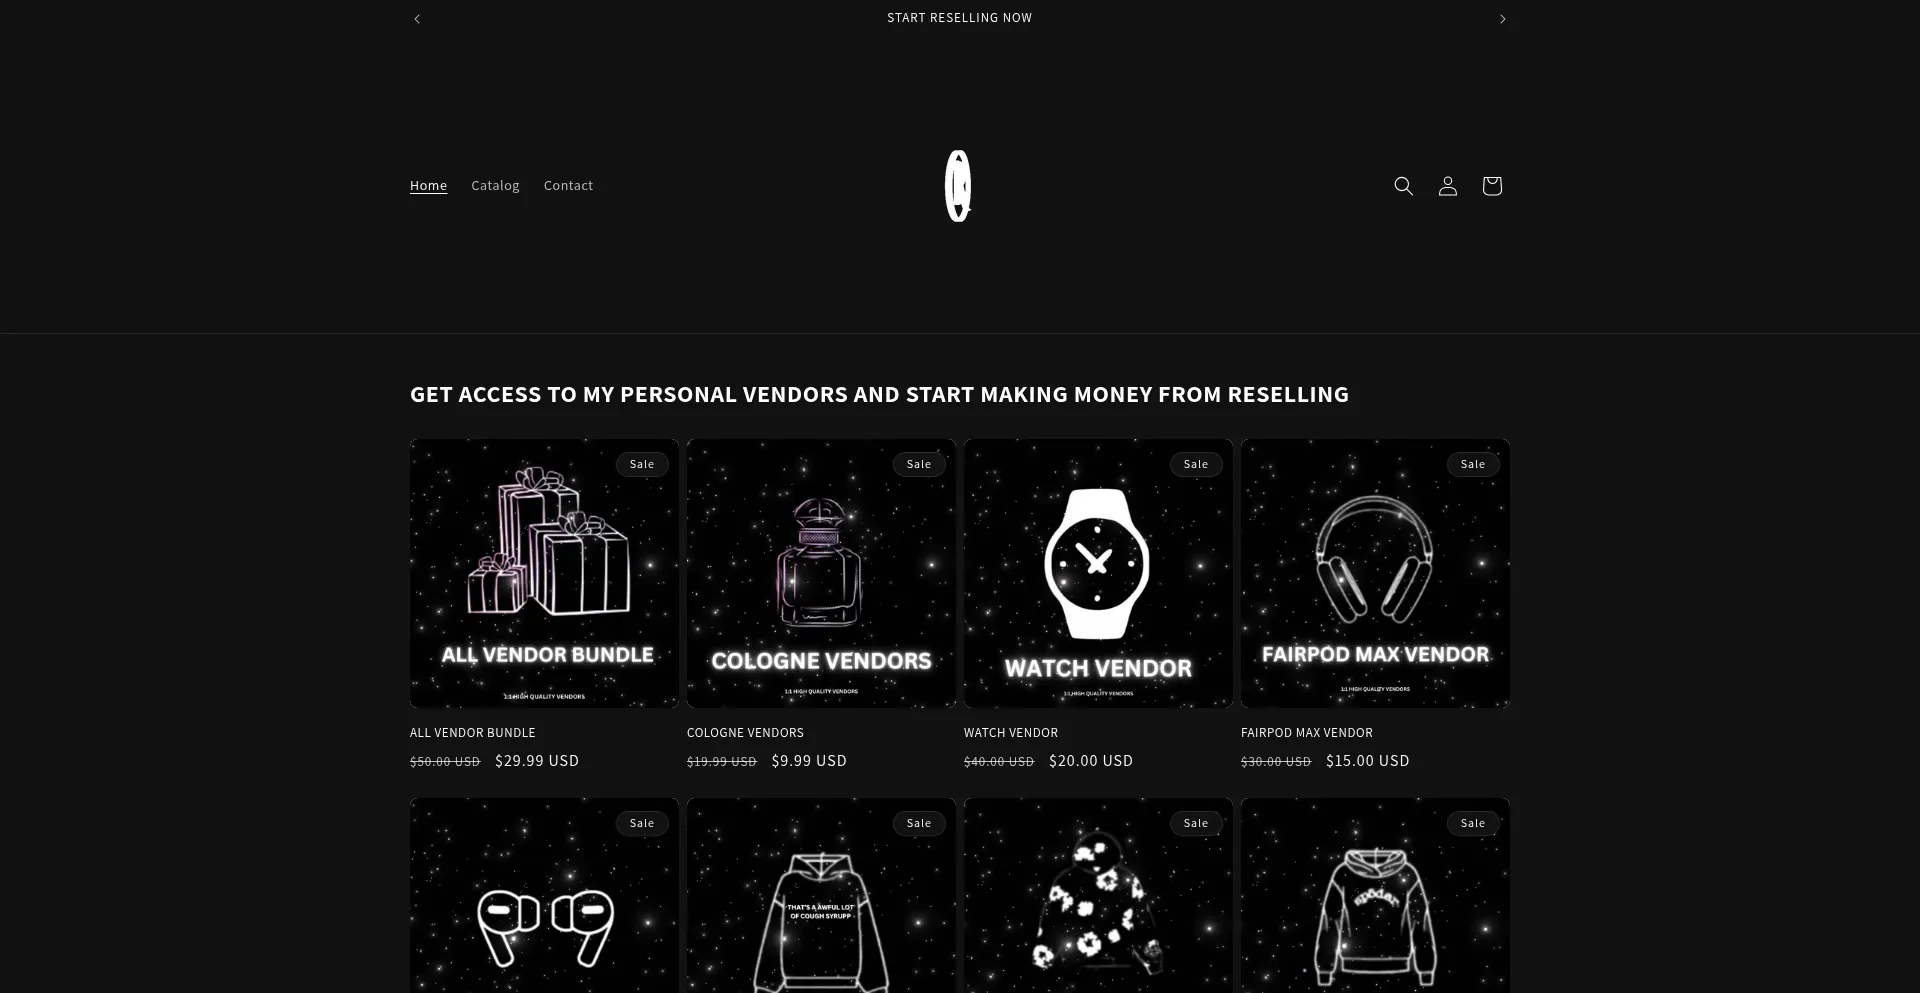
Task: Show next announcement with right chevron
Action: point(1502,19)
